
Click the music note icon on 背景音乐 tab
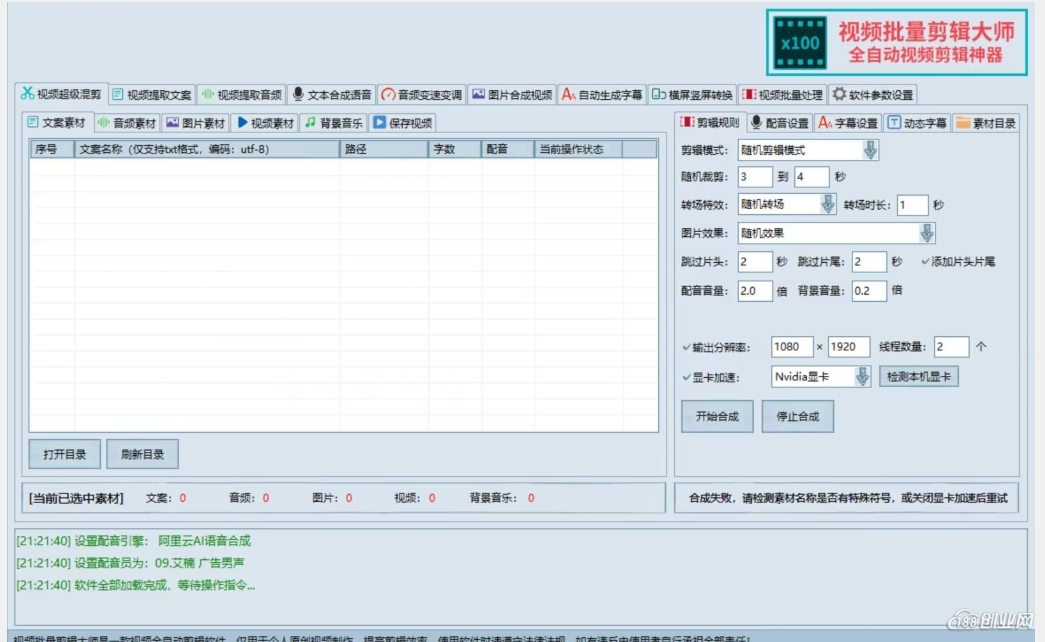311,122
